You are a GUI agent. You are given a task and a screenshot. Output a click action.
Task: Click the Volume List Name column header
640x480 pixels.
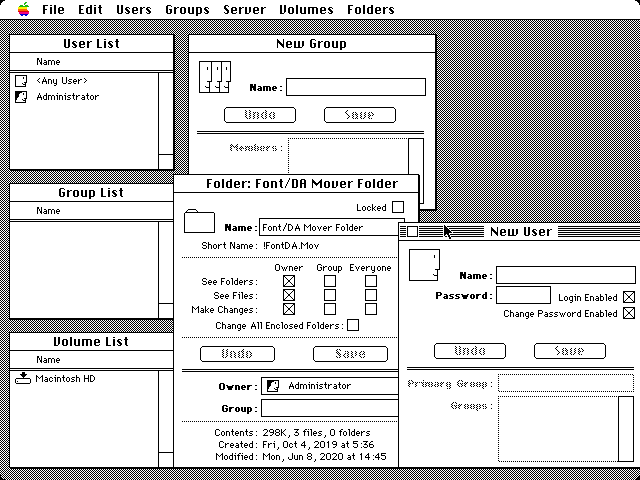[x=48, y=360]
